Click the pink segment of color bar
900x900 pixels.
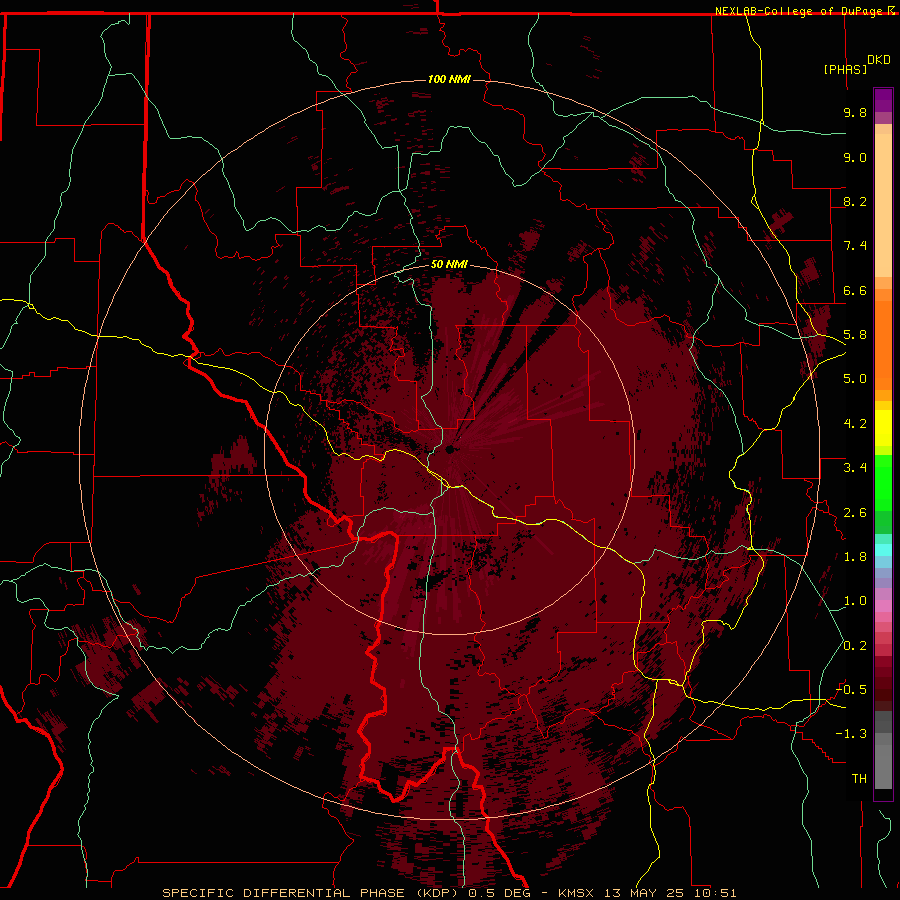(x=883, y=606)
